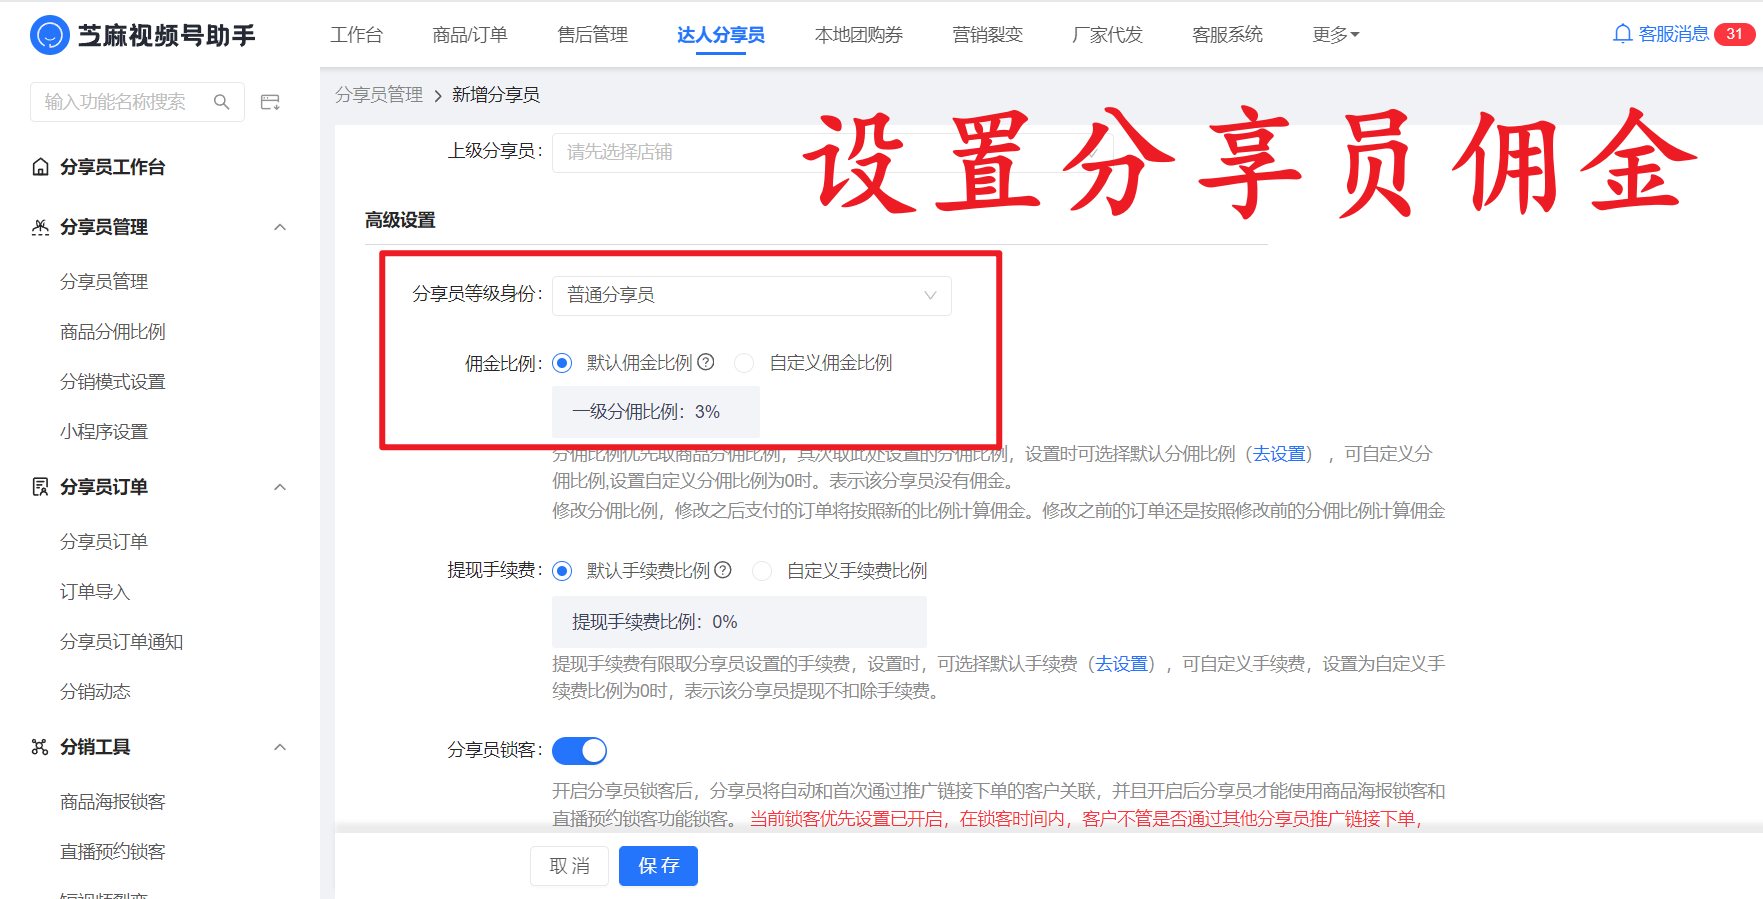Open the 分享员等级身份 dropdown

tap(751, 295)
